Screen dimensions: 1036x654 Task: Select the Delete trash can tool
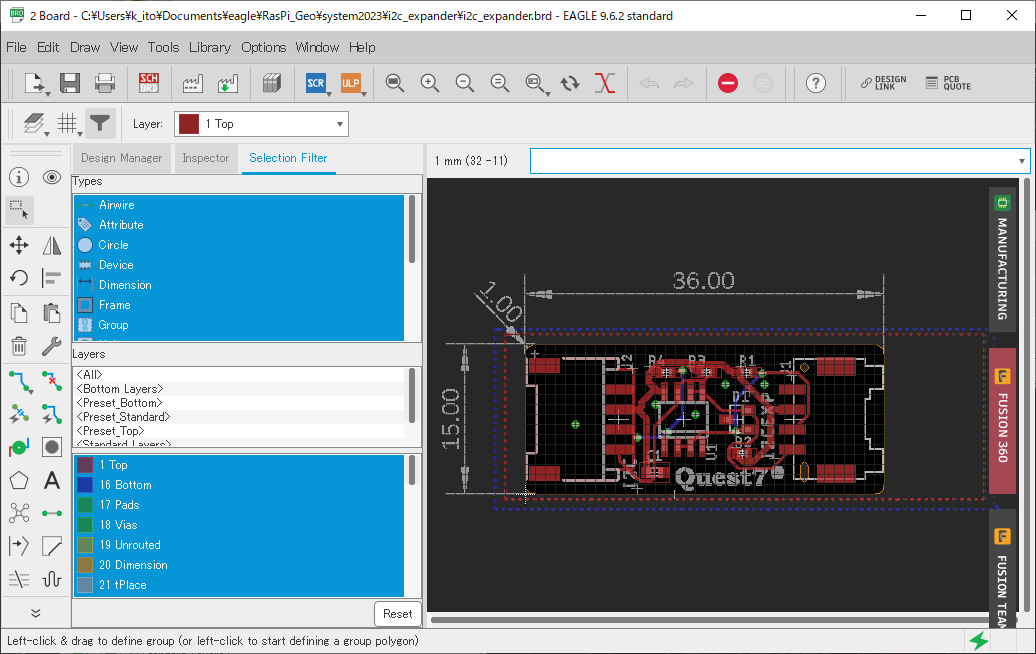(x=19, y=345)
